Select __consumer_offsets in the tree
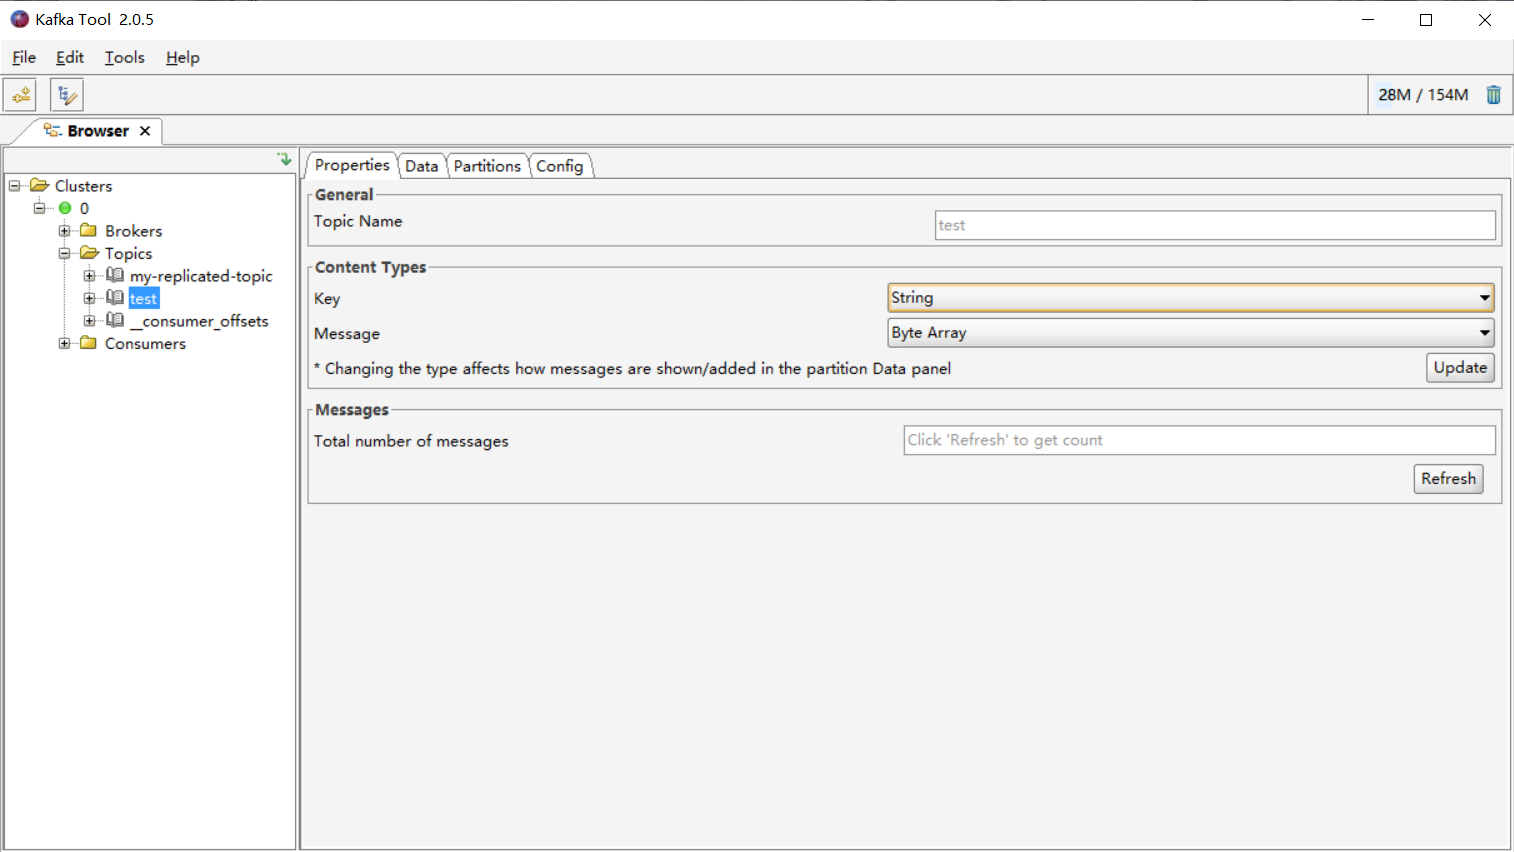The height and width of the screenshot is (852, 1514). coord(199,321)
